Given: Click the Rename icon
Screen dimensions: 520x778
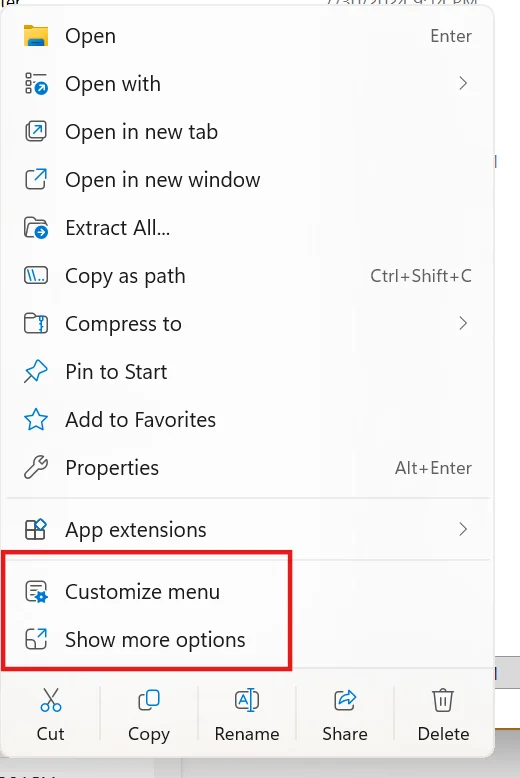Looking at the screenshot, I should pos(247,700).
